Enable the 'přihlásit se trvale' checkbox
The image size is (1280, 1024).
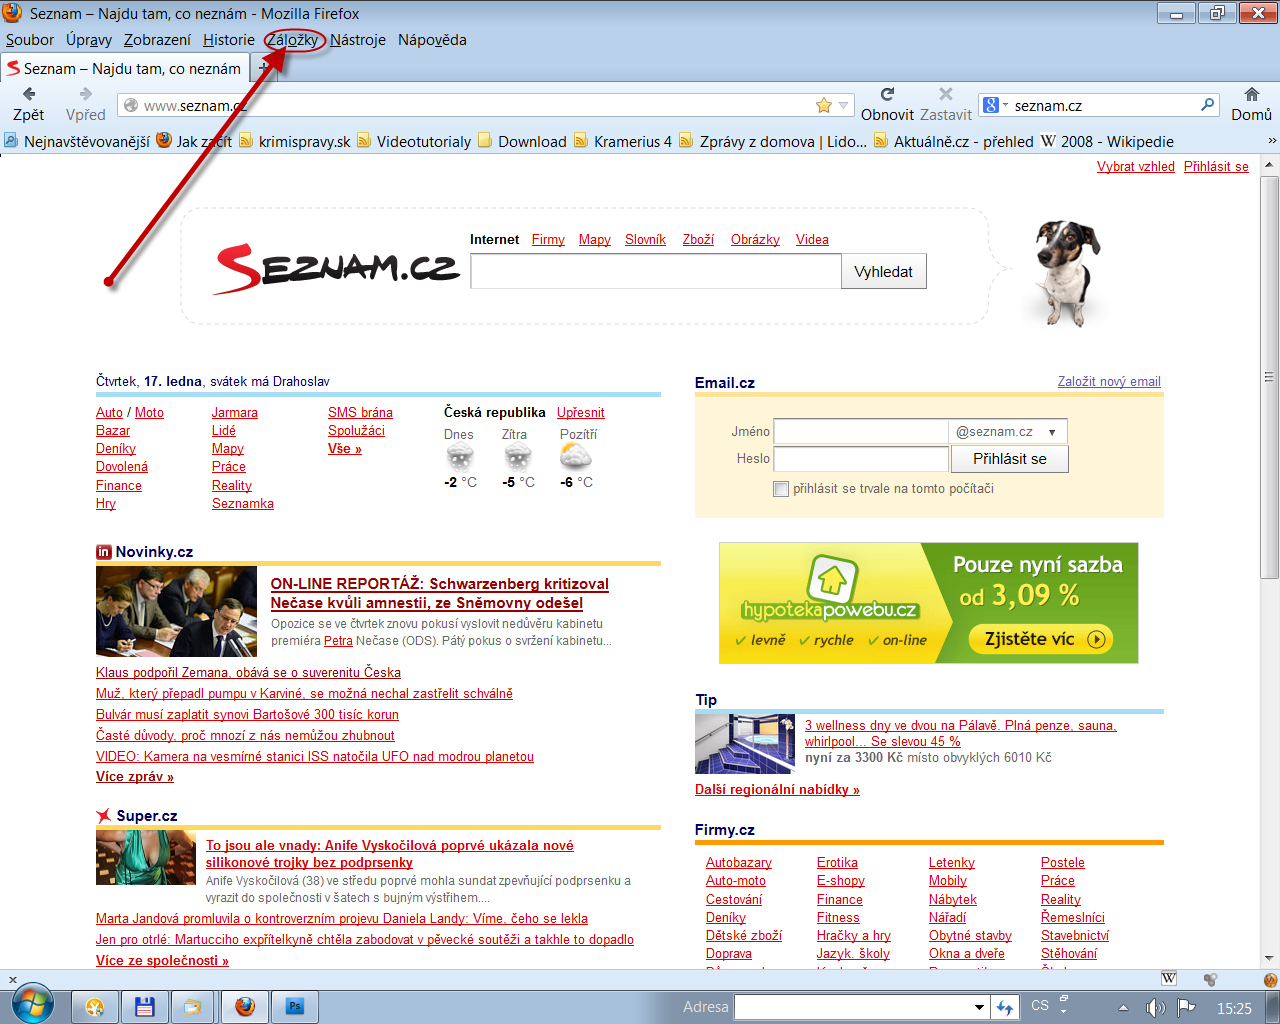(x=781, y=489)
